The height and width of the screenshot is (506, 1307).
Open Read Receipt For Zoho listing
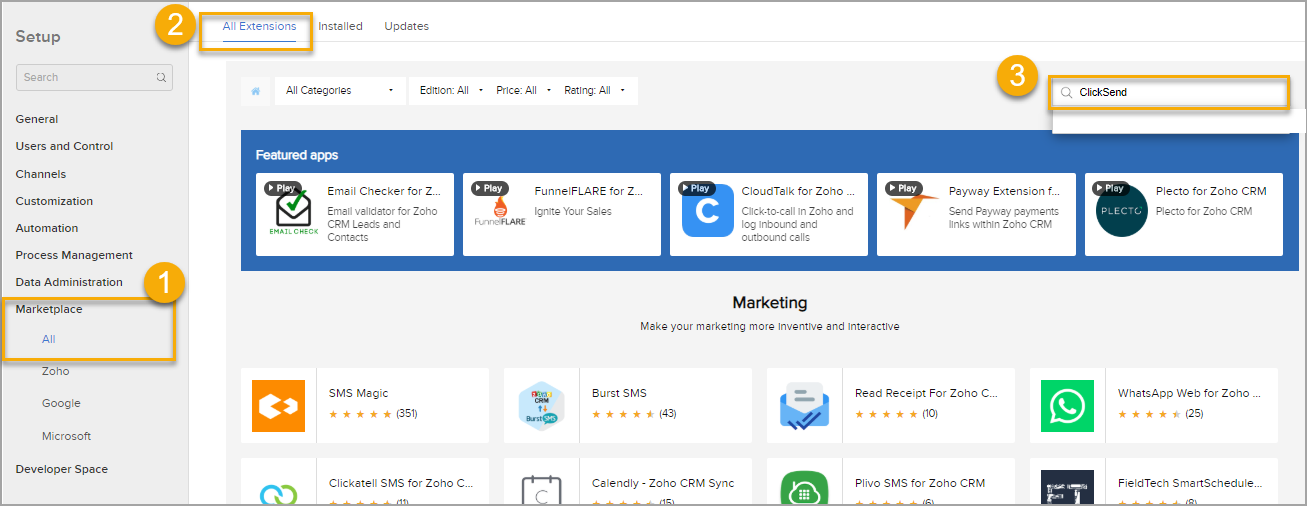tap(926, 393)
